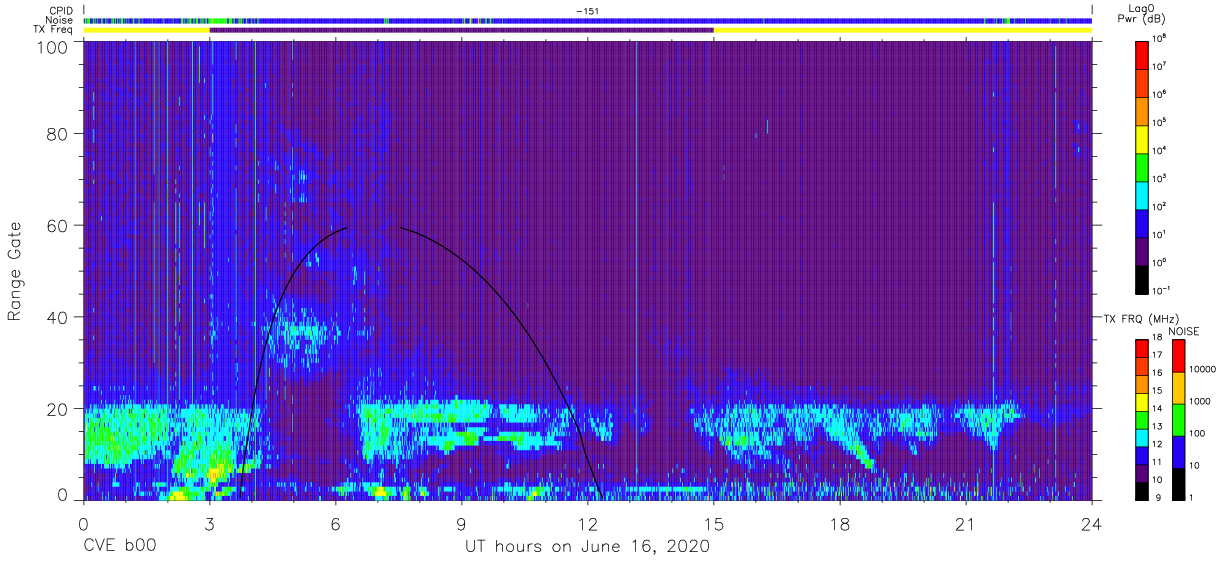Click the 'TX Freq' row label
The height and width of the screenshot is (567, 1228).
[55, 30]
